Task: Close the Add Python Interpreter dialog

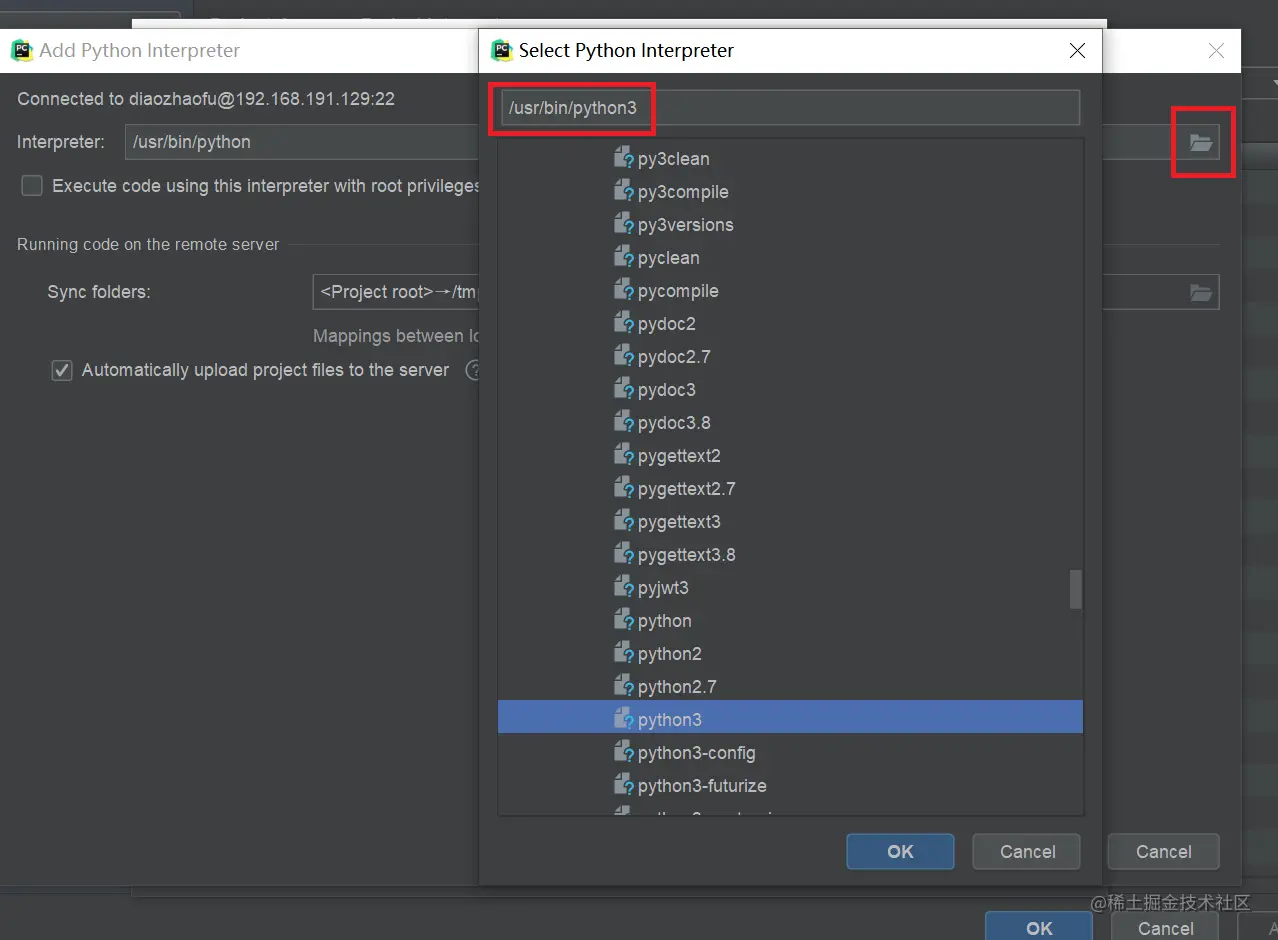Action: tap(1216, 50)
